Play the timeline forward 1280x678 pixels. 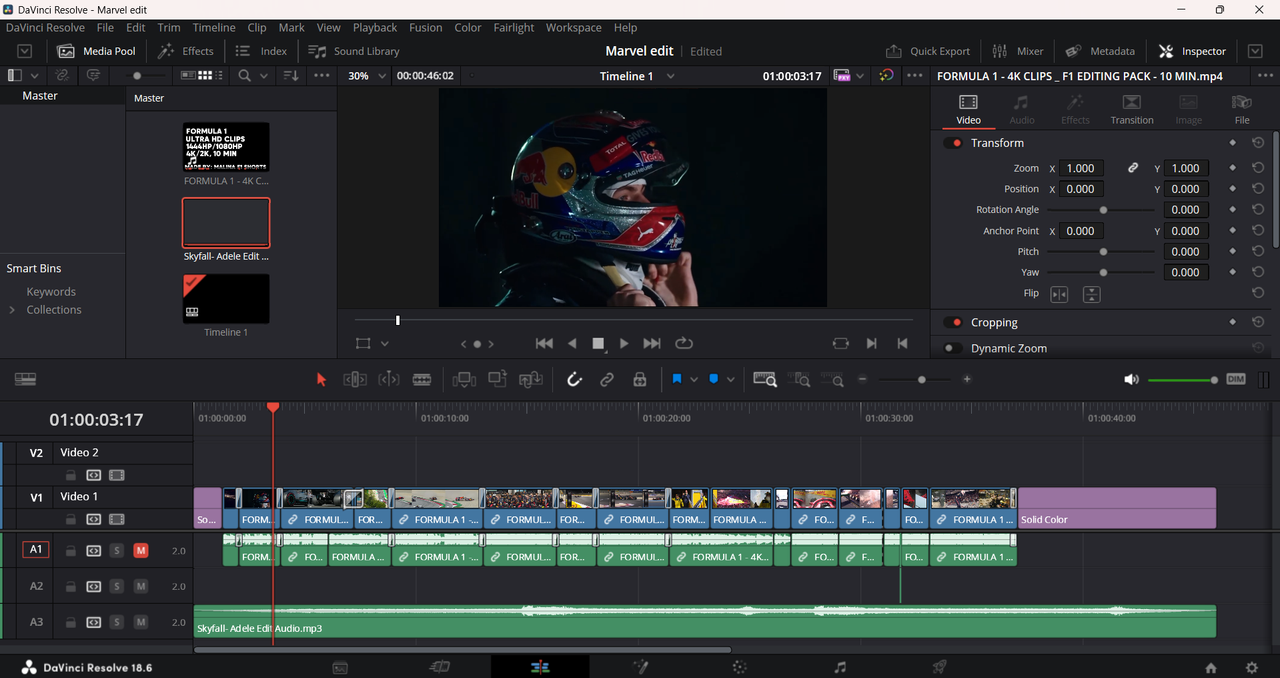(x=624, y=343)
